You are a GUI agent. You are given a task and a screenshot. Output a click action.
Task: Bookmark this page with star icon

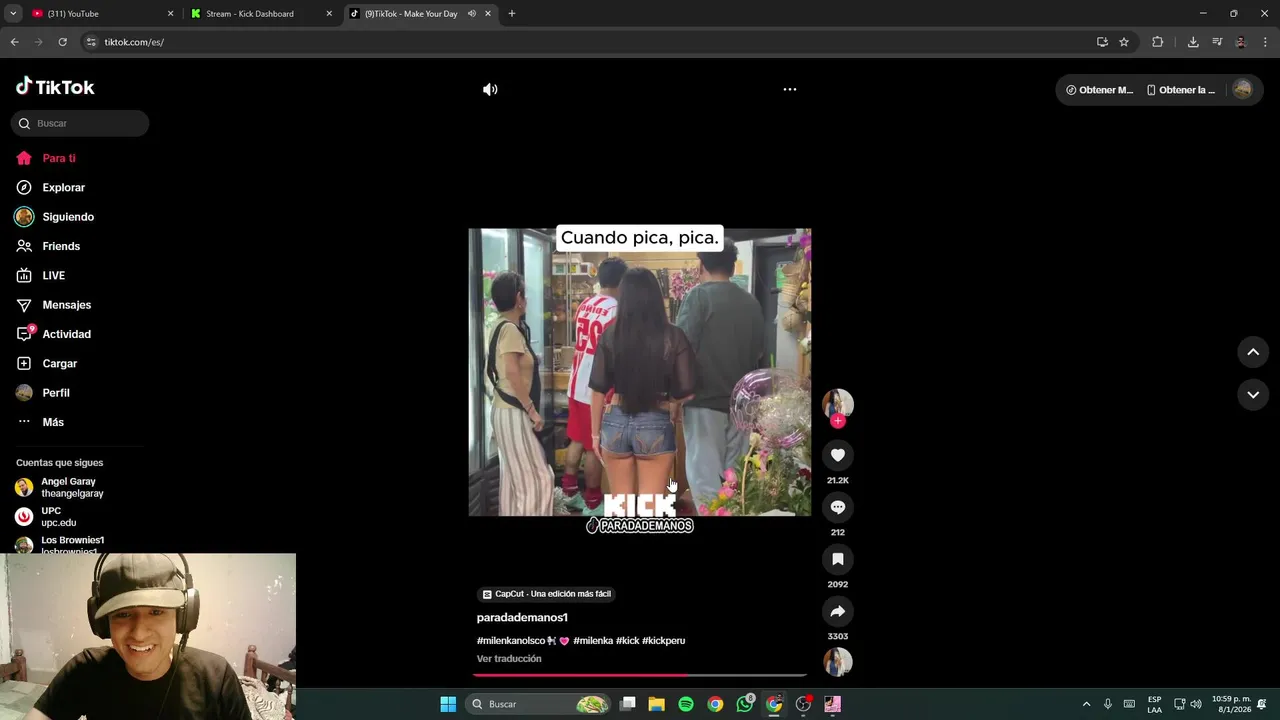(x=1124, y=42)
